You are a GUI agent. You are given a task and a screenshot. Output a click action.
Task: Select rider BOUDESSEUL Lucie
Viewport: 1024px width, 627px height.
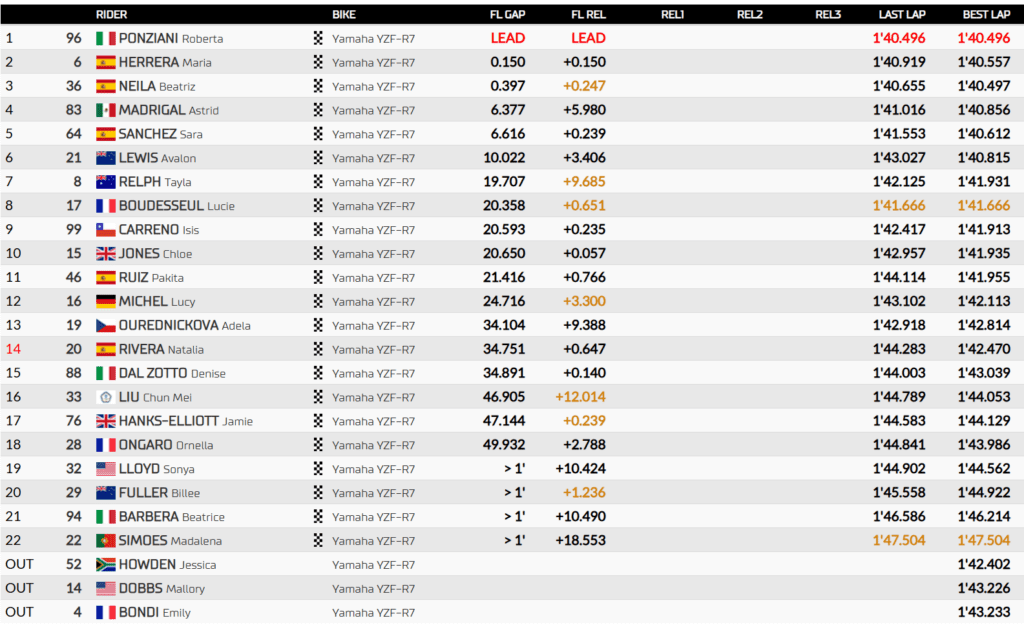click(x=176, y=206)
